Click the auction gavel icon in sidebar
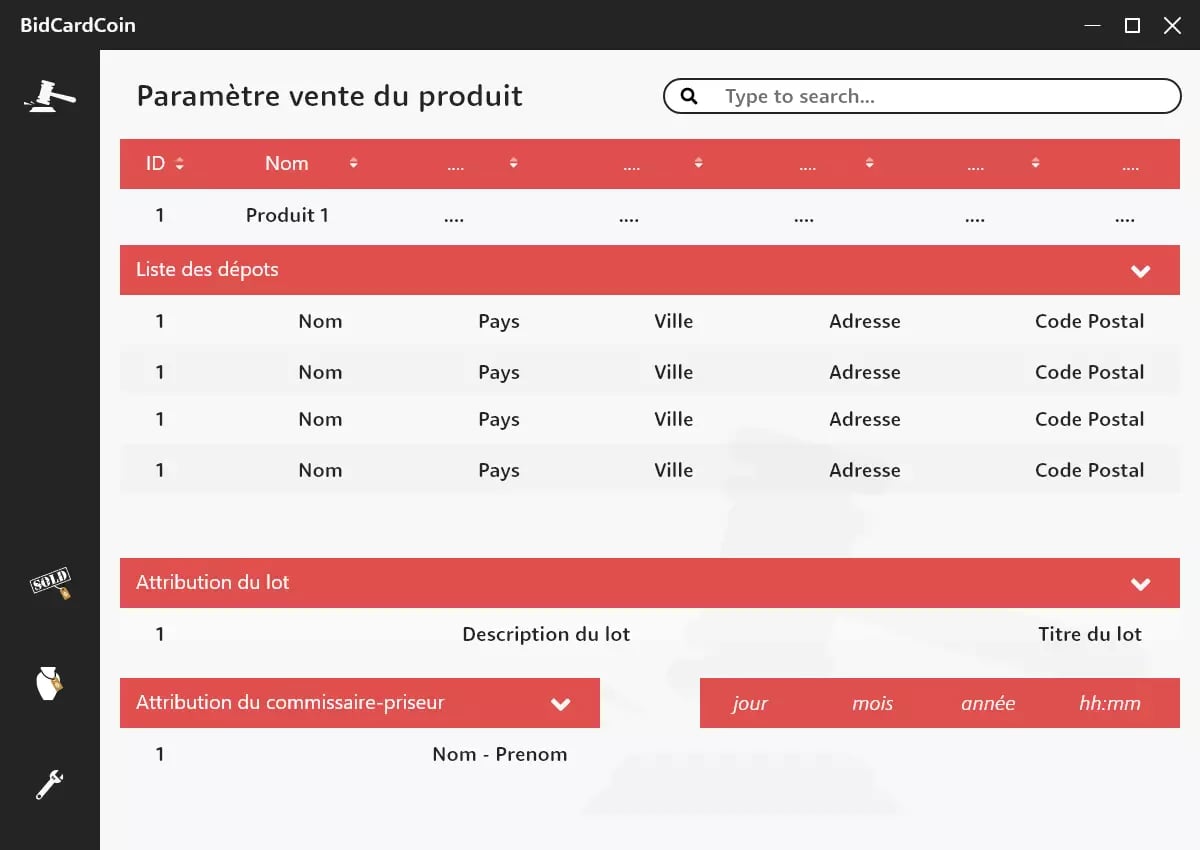 click(x=50, y=96)
